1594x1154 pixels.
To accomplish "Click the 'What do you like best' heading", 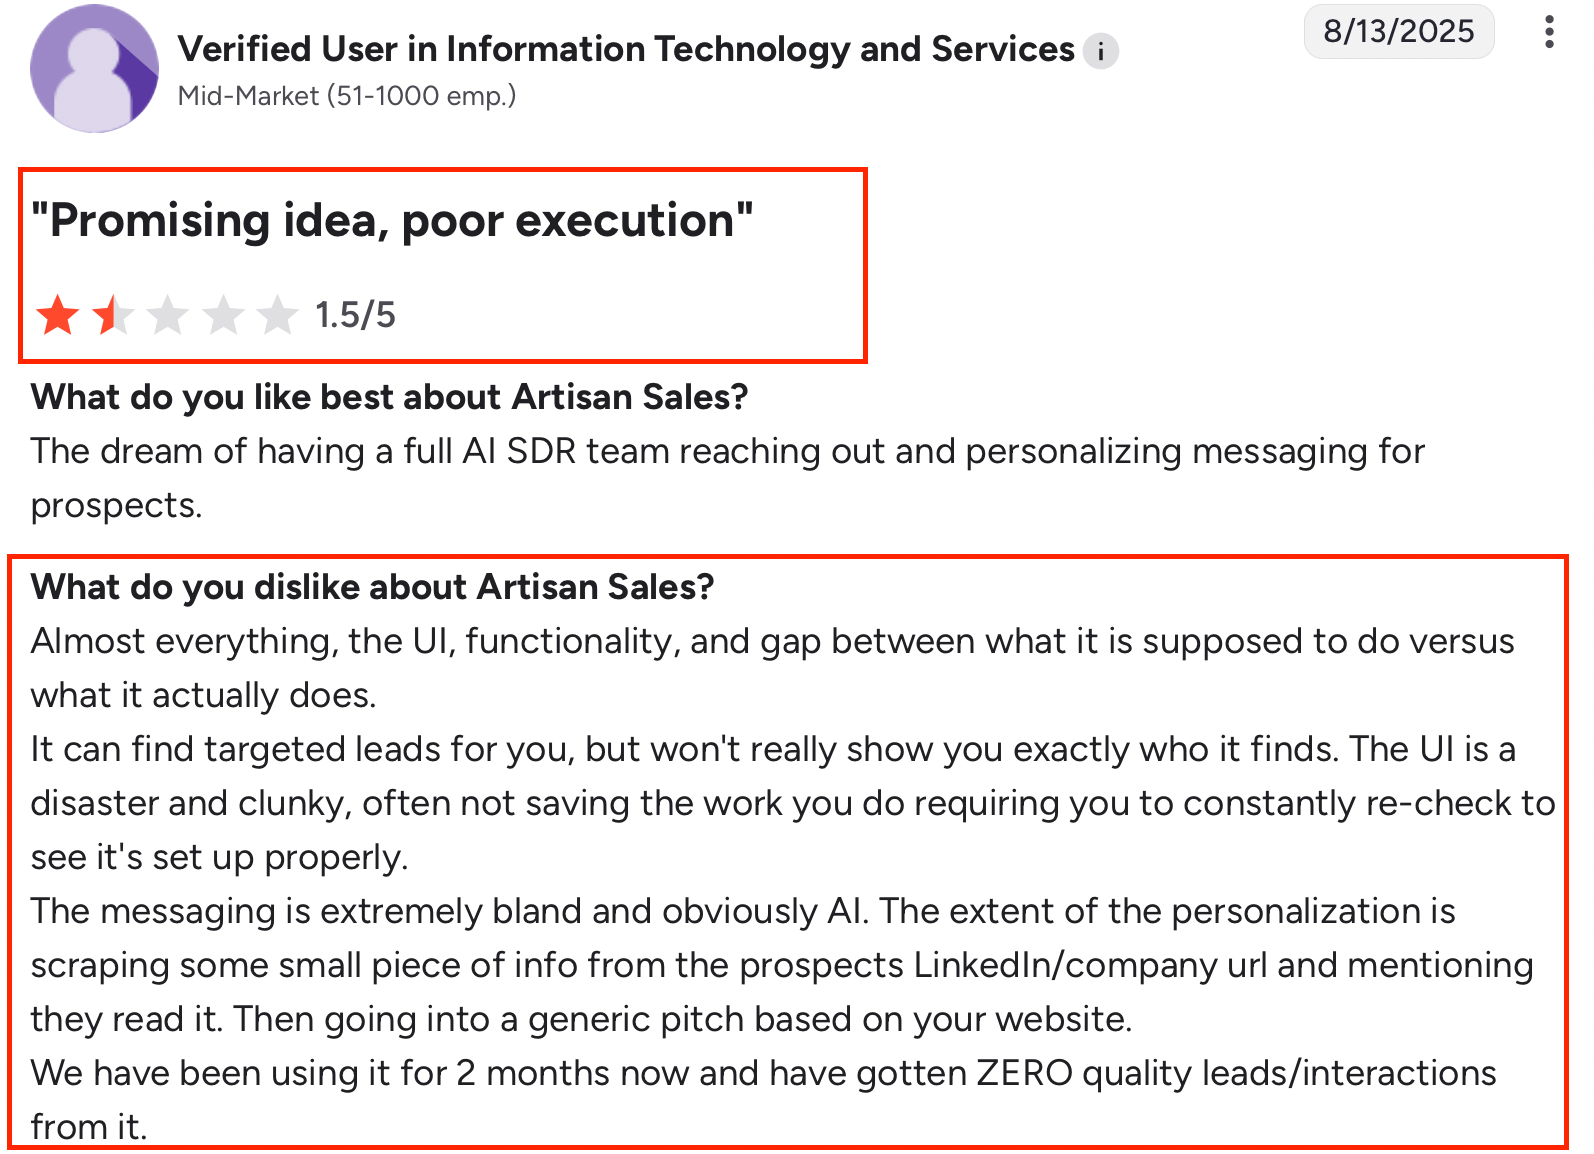I will click(x=388, y=397).
